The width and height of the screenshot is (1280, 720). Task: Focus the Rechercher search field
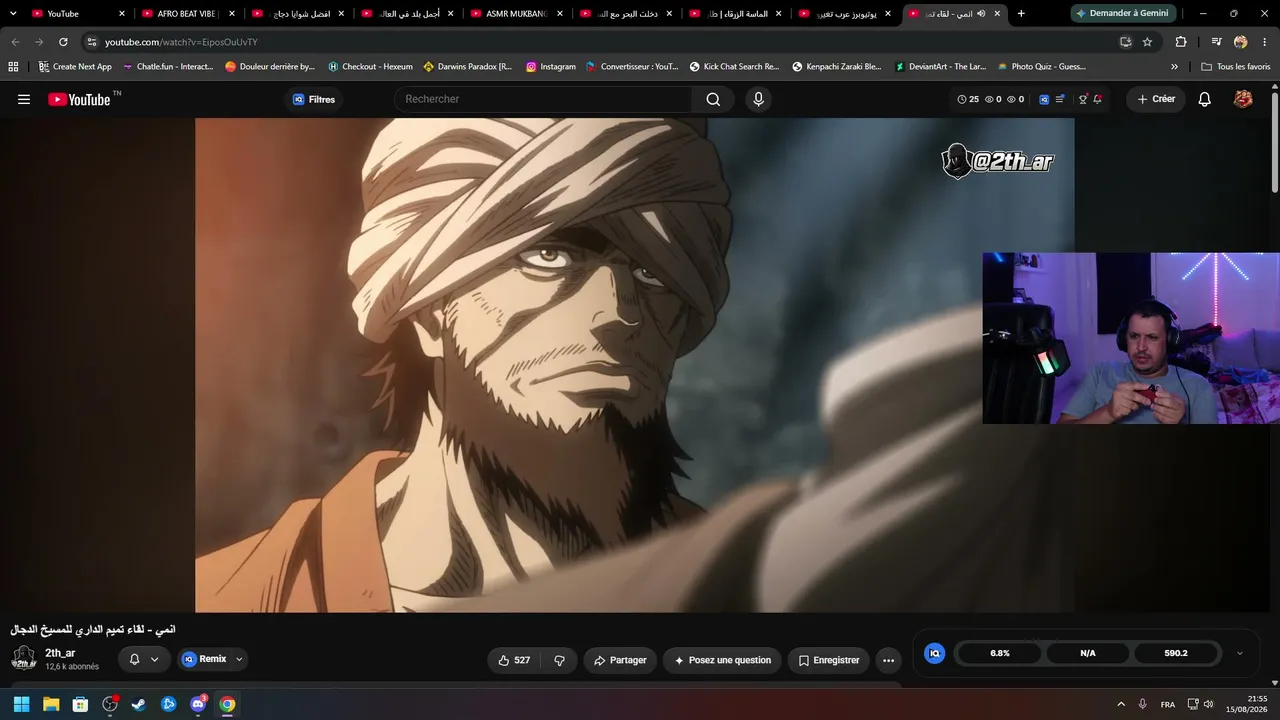click(x=543, y=99)
